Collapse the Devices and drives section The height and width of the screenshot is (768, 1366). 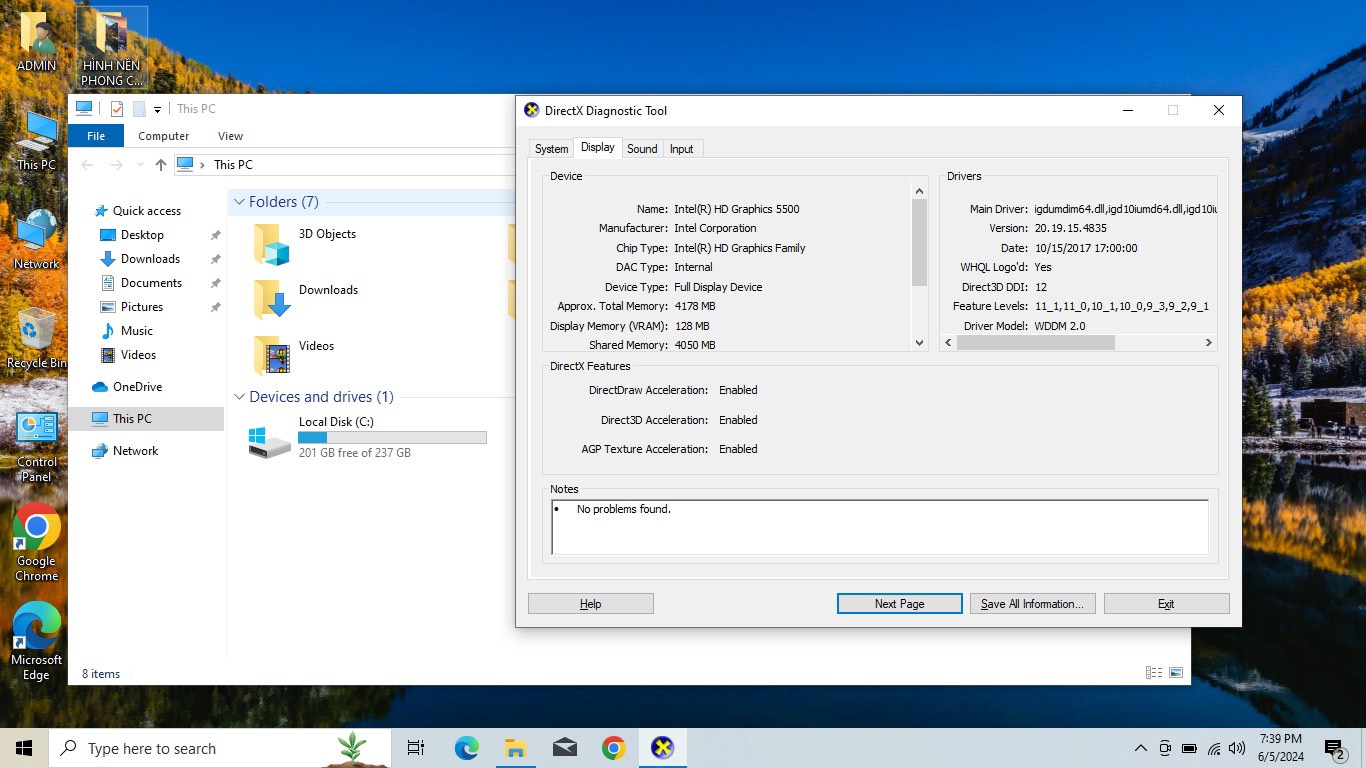click(239, 397)
